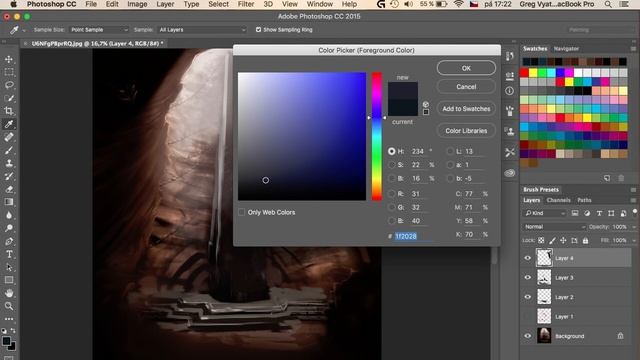This screenshot has width=640, height=360.
Task: Click the lock all icon in Layers
Action: 585,241
